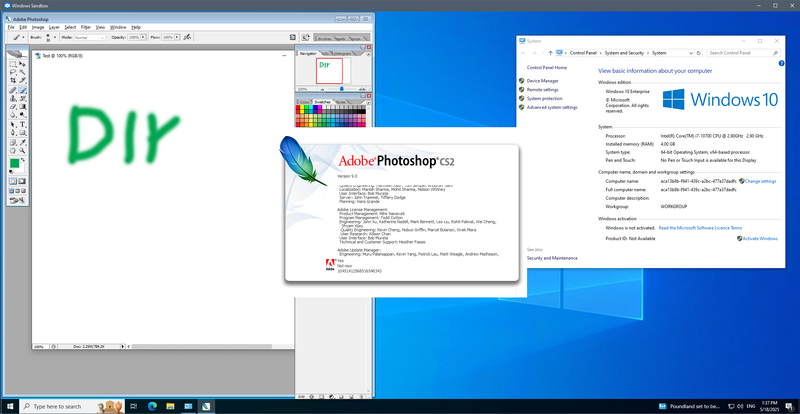Click the Edit in ImageReady button
This screenshot has width=800, height=414.
(18, 201)
